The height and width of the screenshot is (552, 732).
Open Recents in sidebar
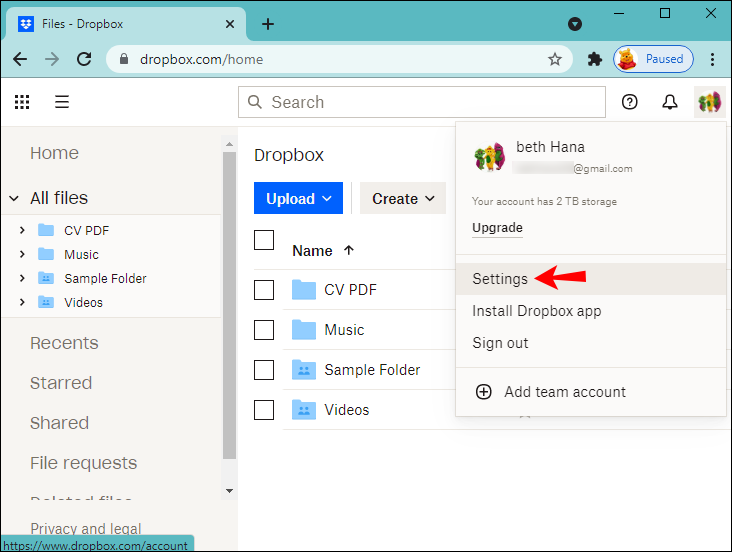(x=64, y=343)
